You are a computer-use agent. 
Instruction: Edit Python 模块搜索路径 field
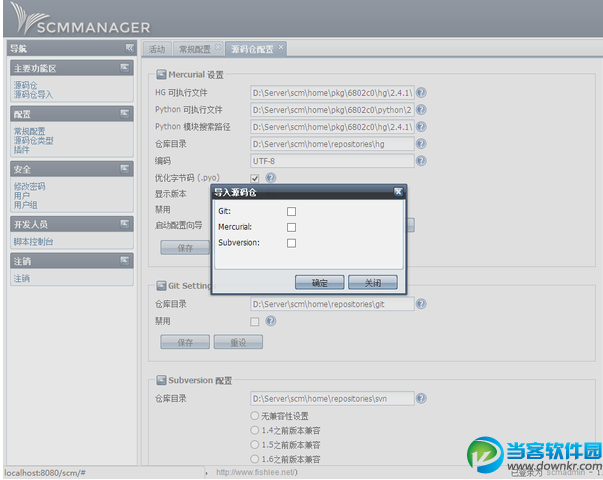click(x=332, y=127)
